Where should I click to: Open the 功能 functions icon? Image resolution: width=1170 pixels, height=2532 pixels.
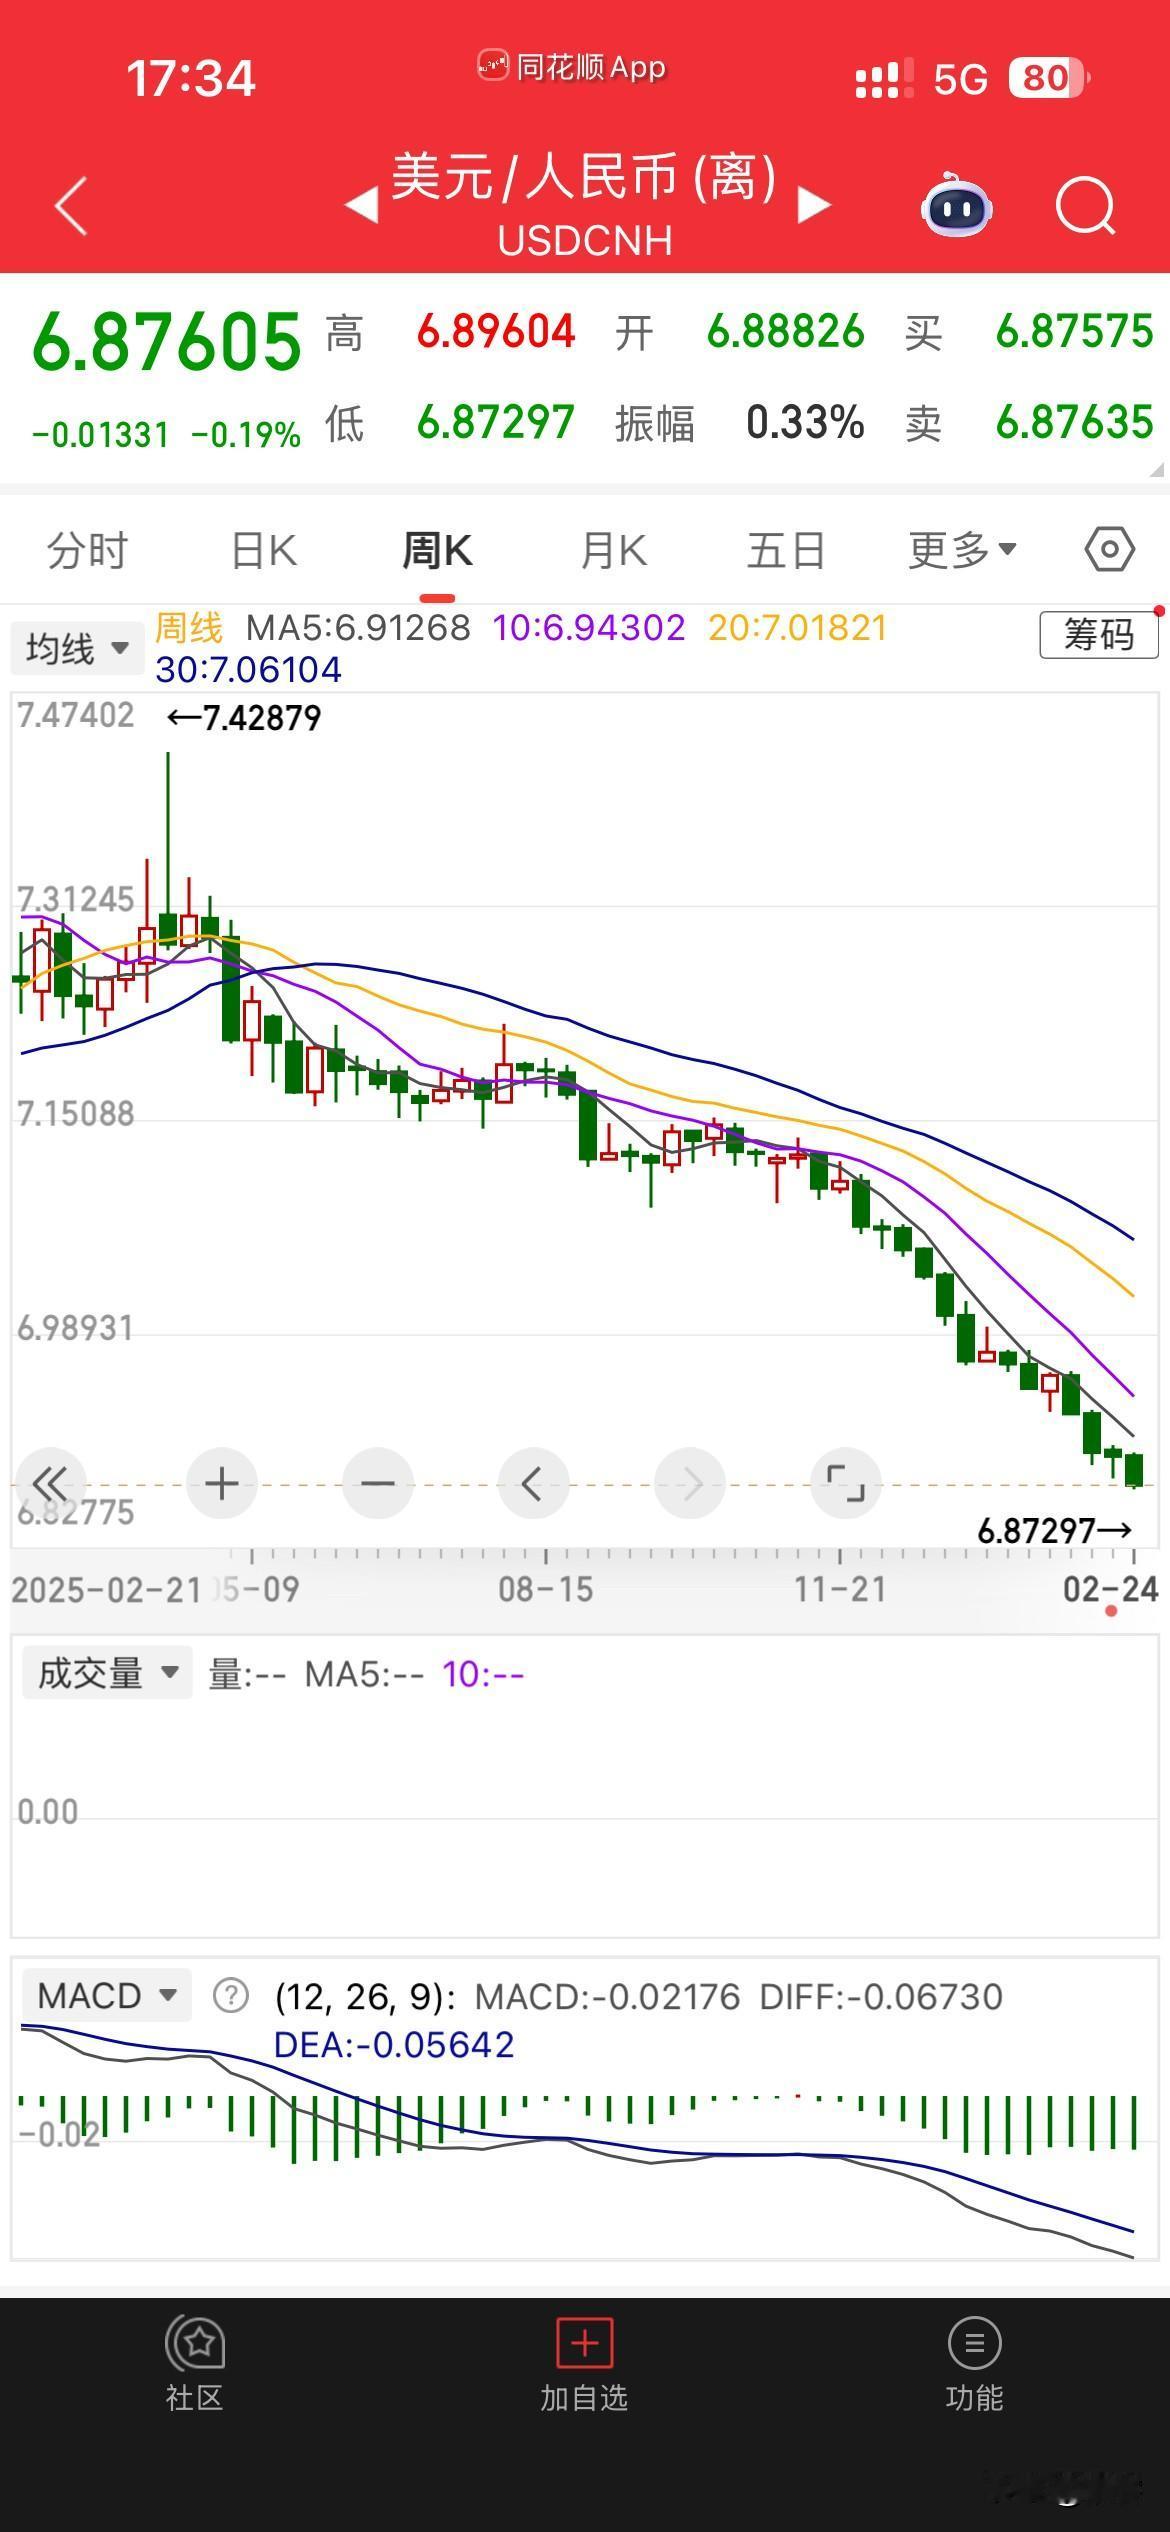pyautogui.click(x=974, y=2343)
